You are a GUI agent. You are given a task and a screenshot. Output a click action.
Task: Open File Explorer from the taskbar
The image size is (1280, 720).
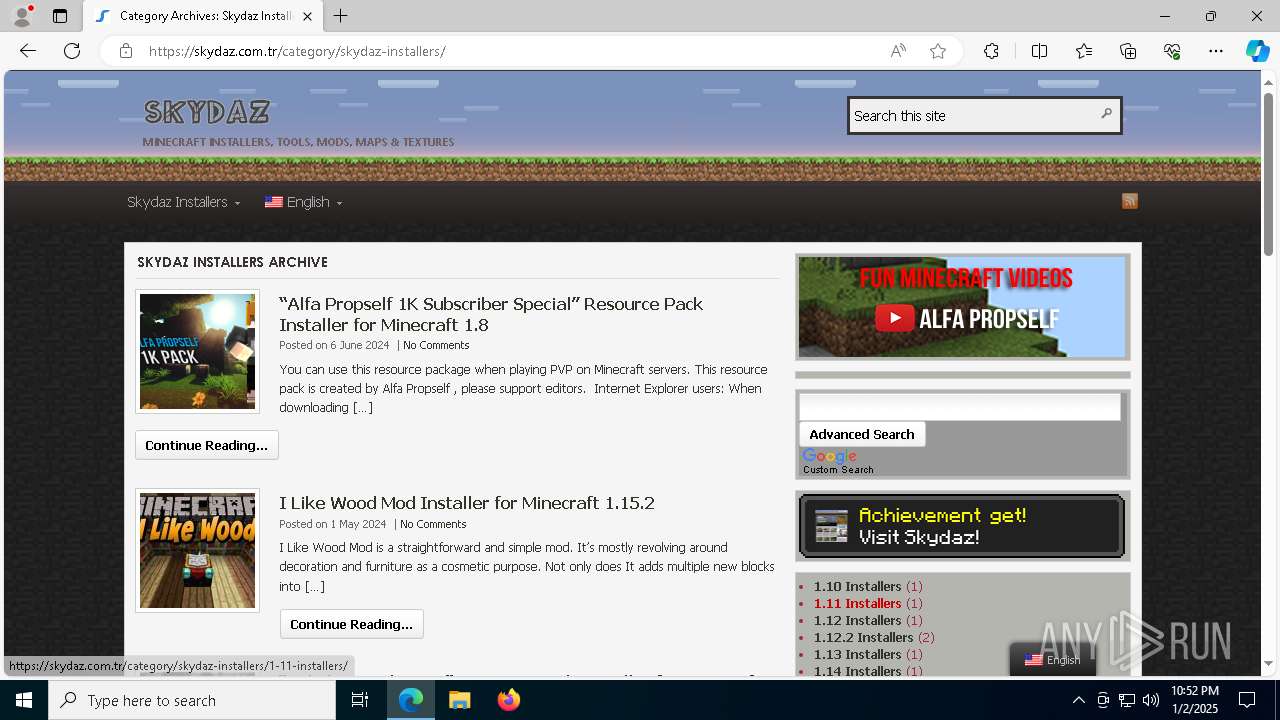click(459, 700)
